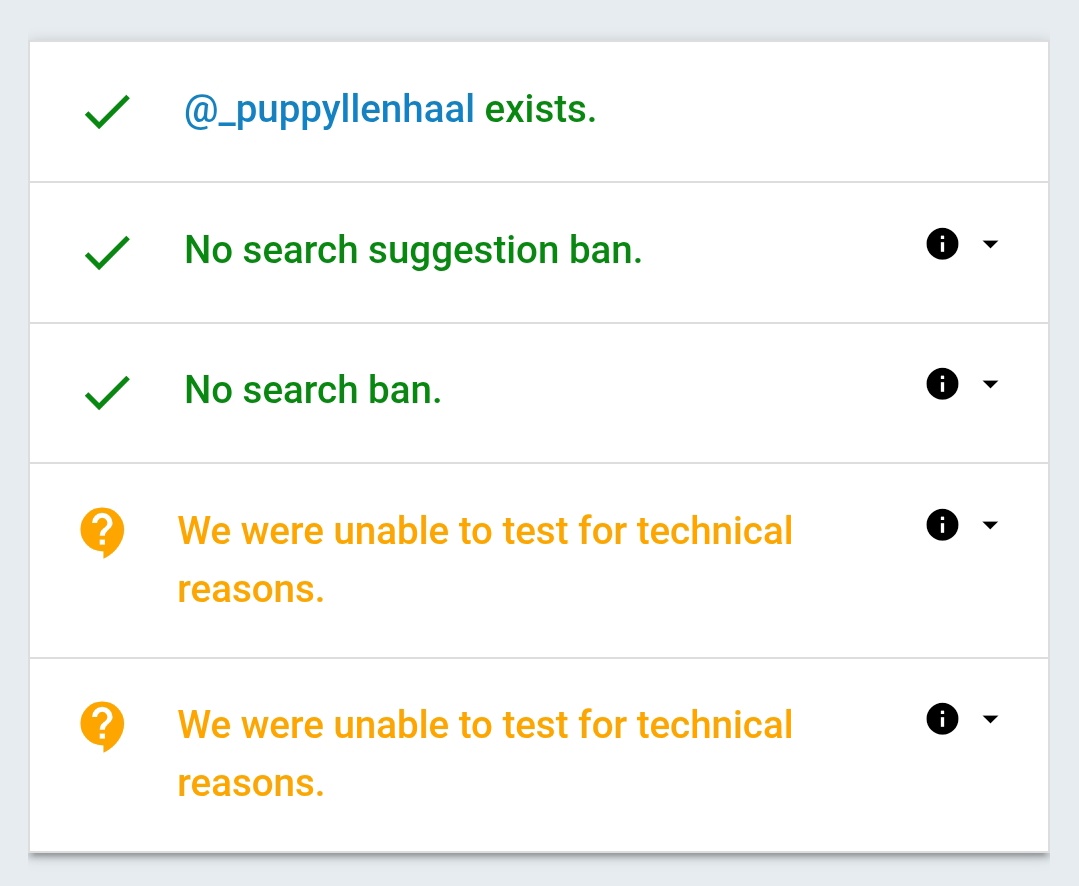This screenshot has width=1079, height=886.
Task: Click orange question mark in bottom unable-to-test row
Action: [102, 725]
